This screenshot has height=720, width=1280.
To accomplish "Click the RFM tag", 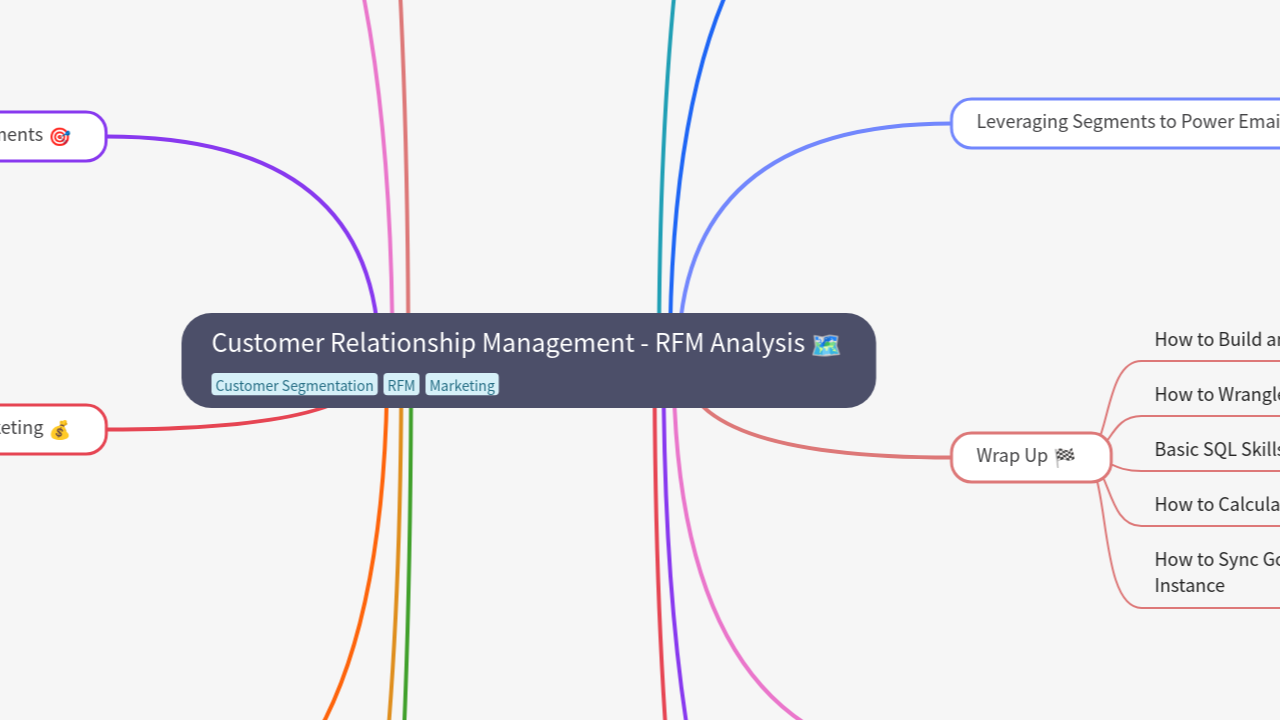I will (x=401, y=385).
